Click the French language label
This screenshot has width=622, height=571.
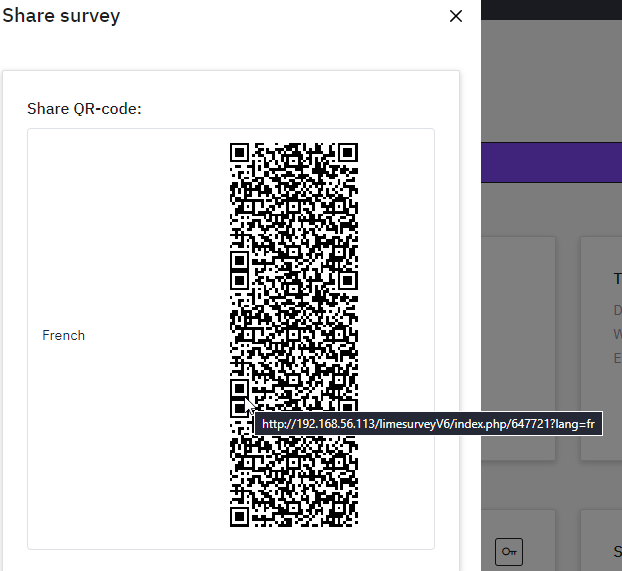[63, 335]
